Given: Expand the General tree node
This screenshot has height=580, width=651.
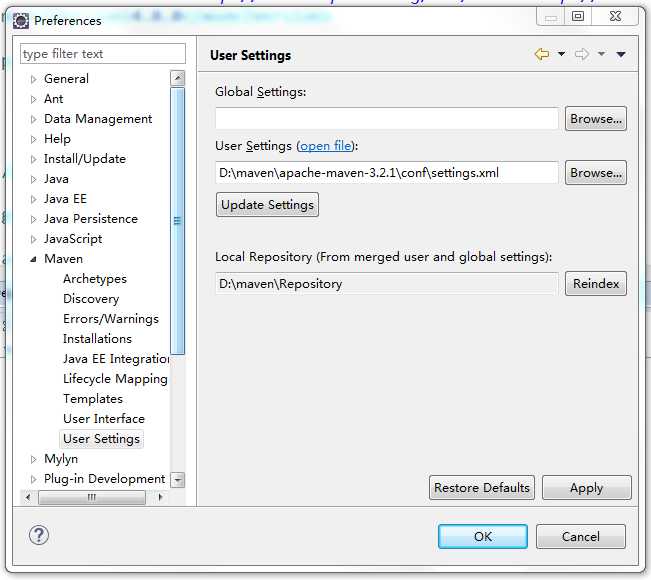Looking at the screenshot, I should coord(34,79).
